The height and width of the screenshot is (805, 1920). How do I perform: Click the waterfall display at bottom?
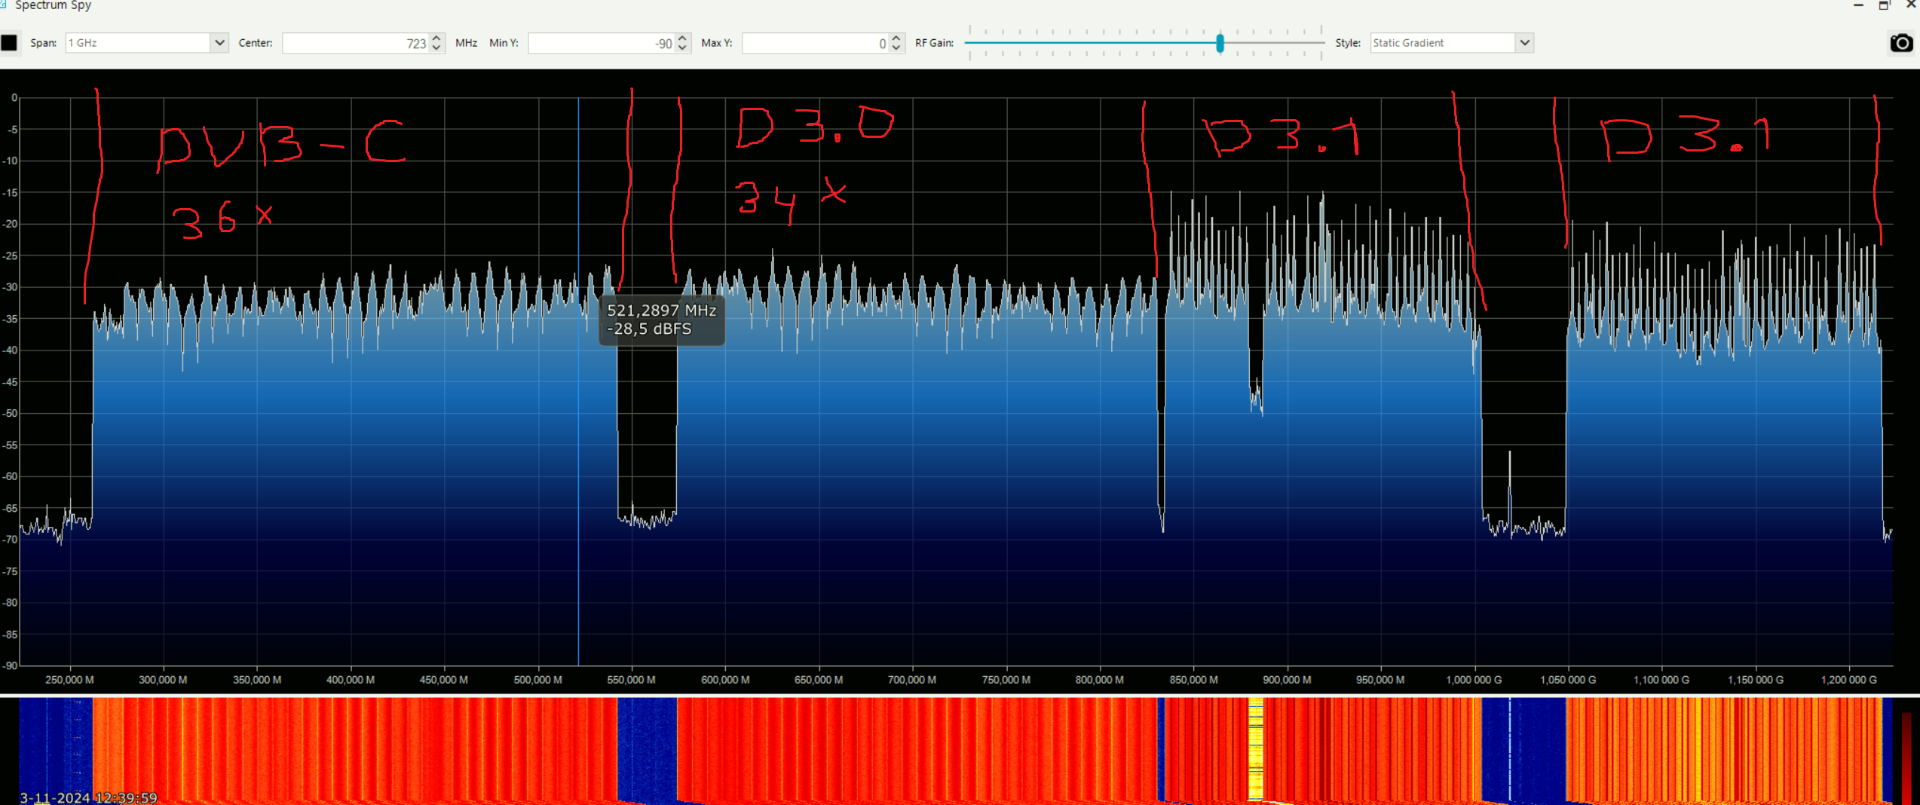[x=955, y=750]
